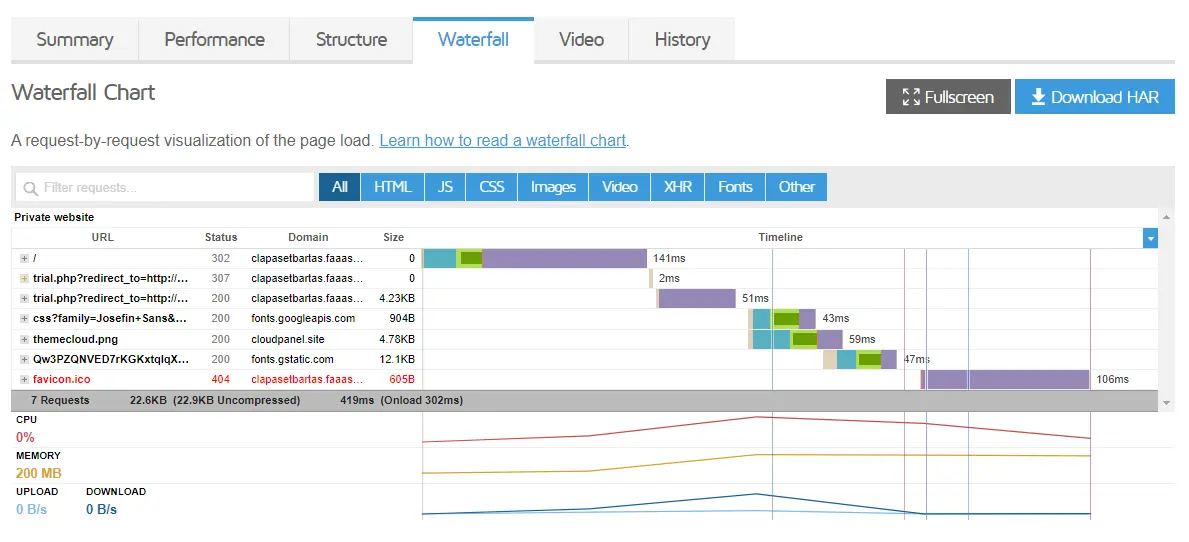Click the "7 Requests" summary text
Viewport: 1189px width, 542px height.
(x=60, y=400)
